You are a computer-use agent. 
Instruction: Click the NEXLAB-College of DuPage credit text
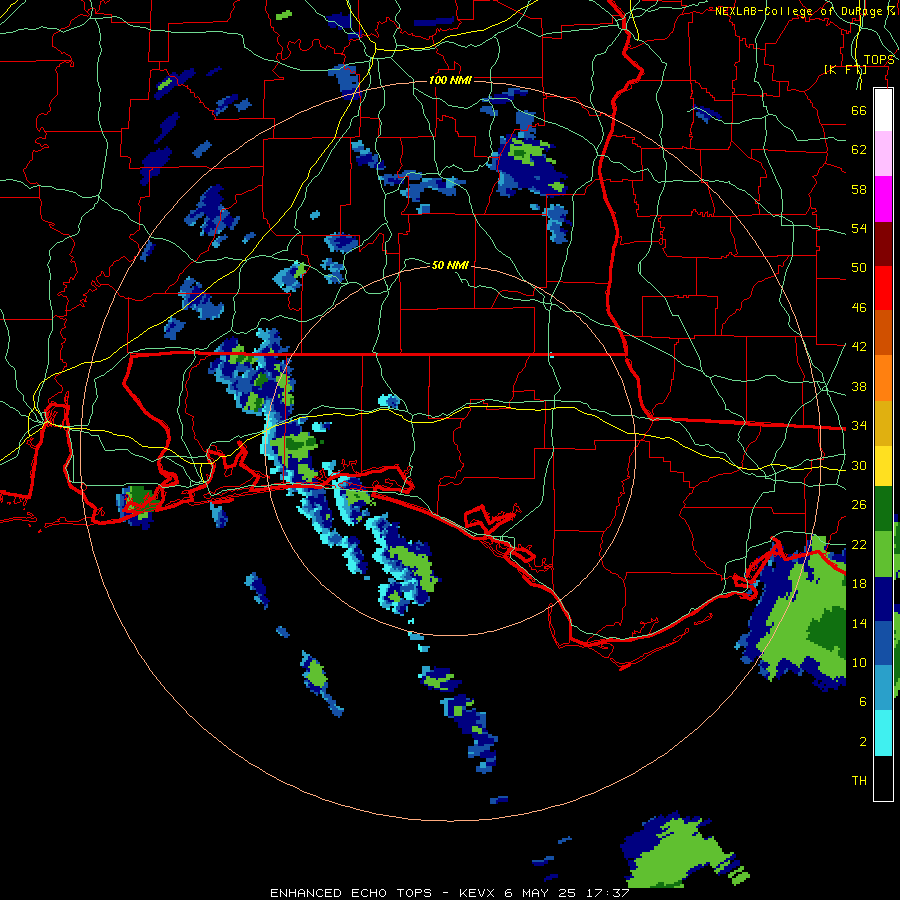[x=805, y=11]
